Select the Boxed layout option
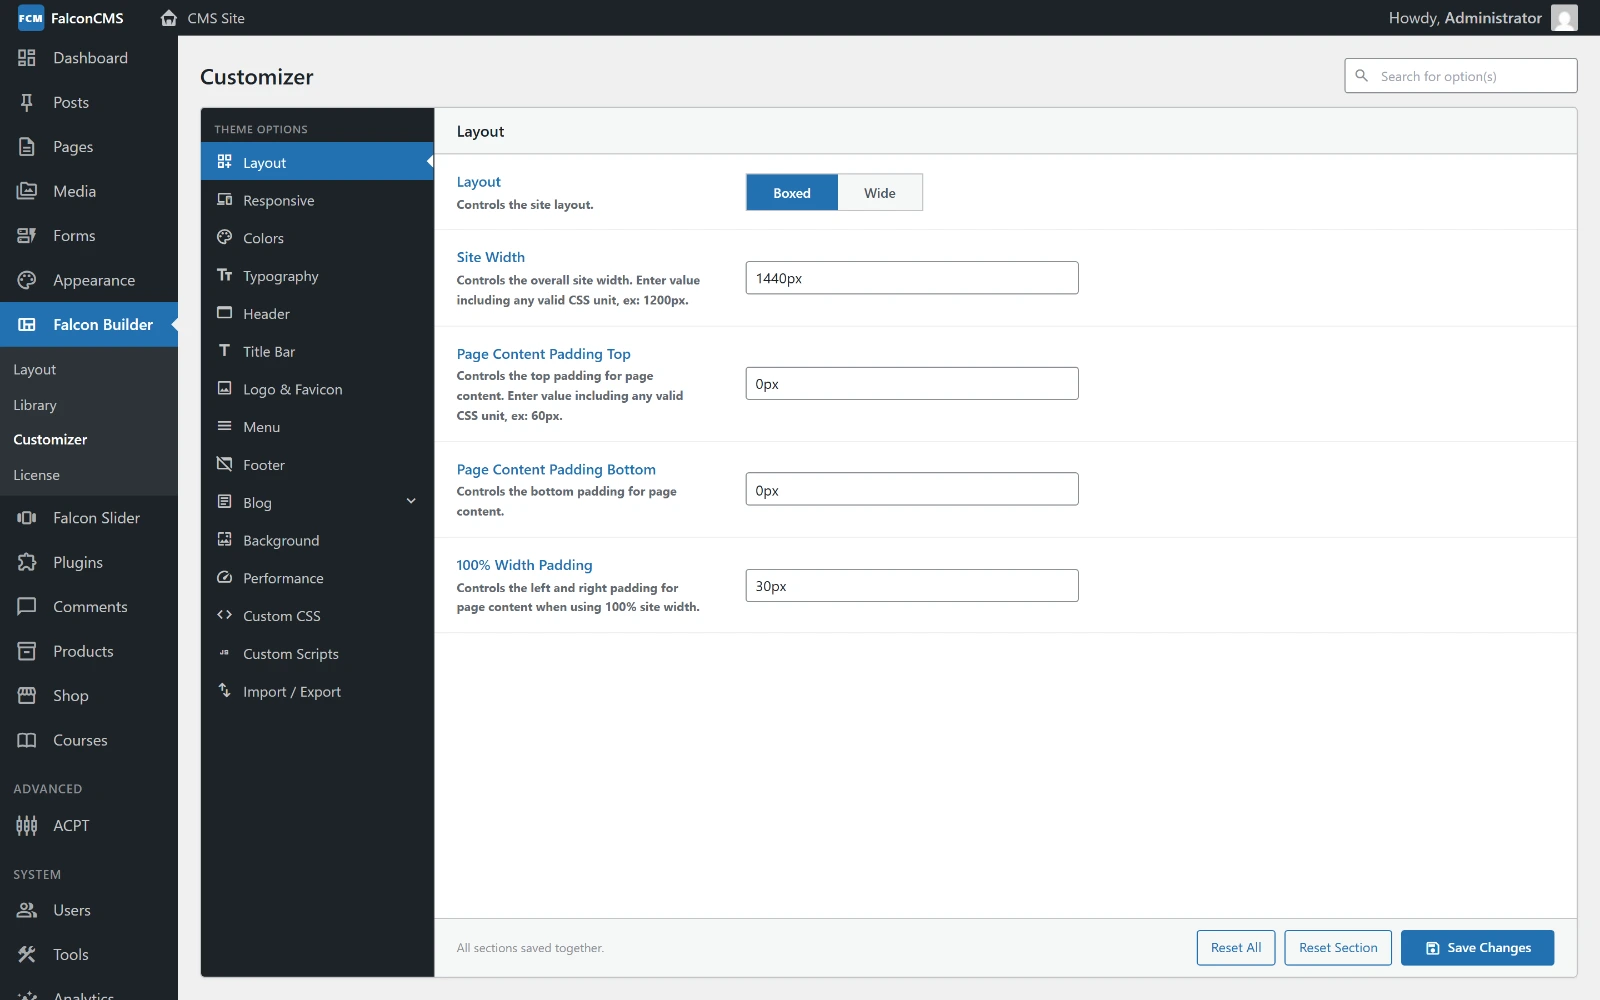 click(792, 193)
